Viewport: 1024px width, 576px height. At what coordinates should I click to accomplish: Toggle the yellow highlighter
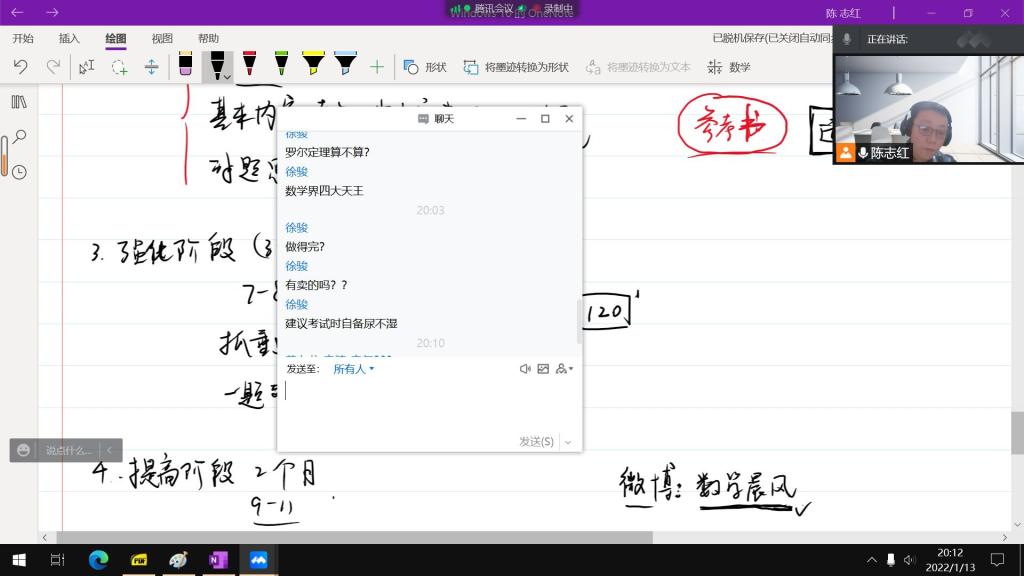[313, 66]
